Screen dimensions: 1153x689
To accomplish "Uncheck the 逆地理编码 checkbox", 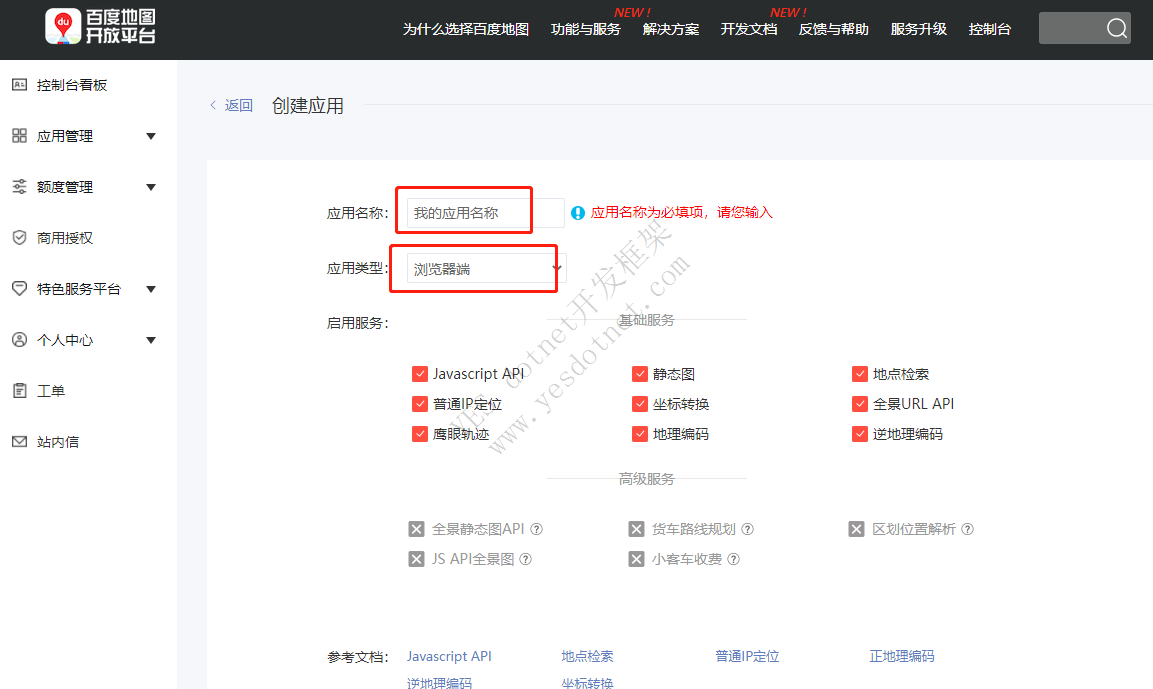I will pos(860,434).
